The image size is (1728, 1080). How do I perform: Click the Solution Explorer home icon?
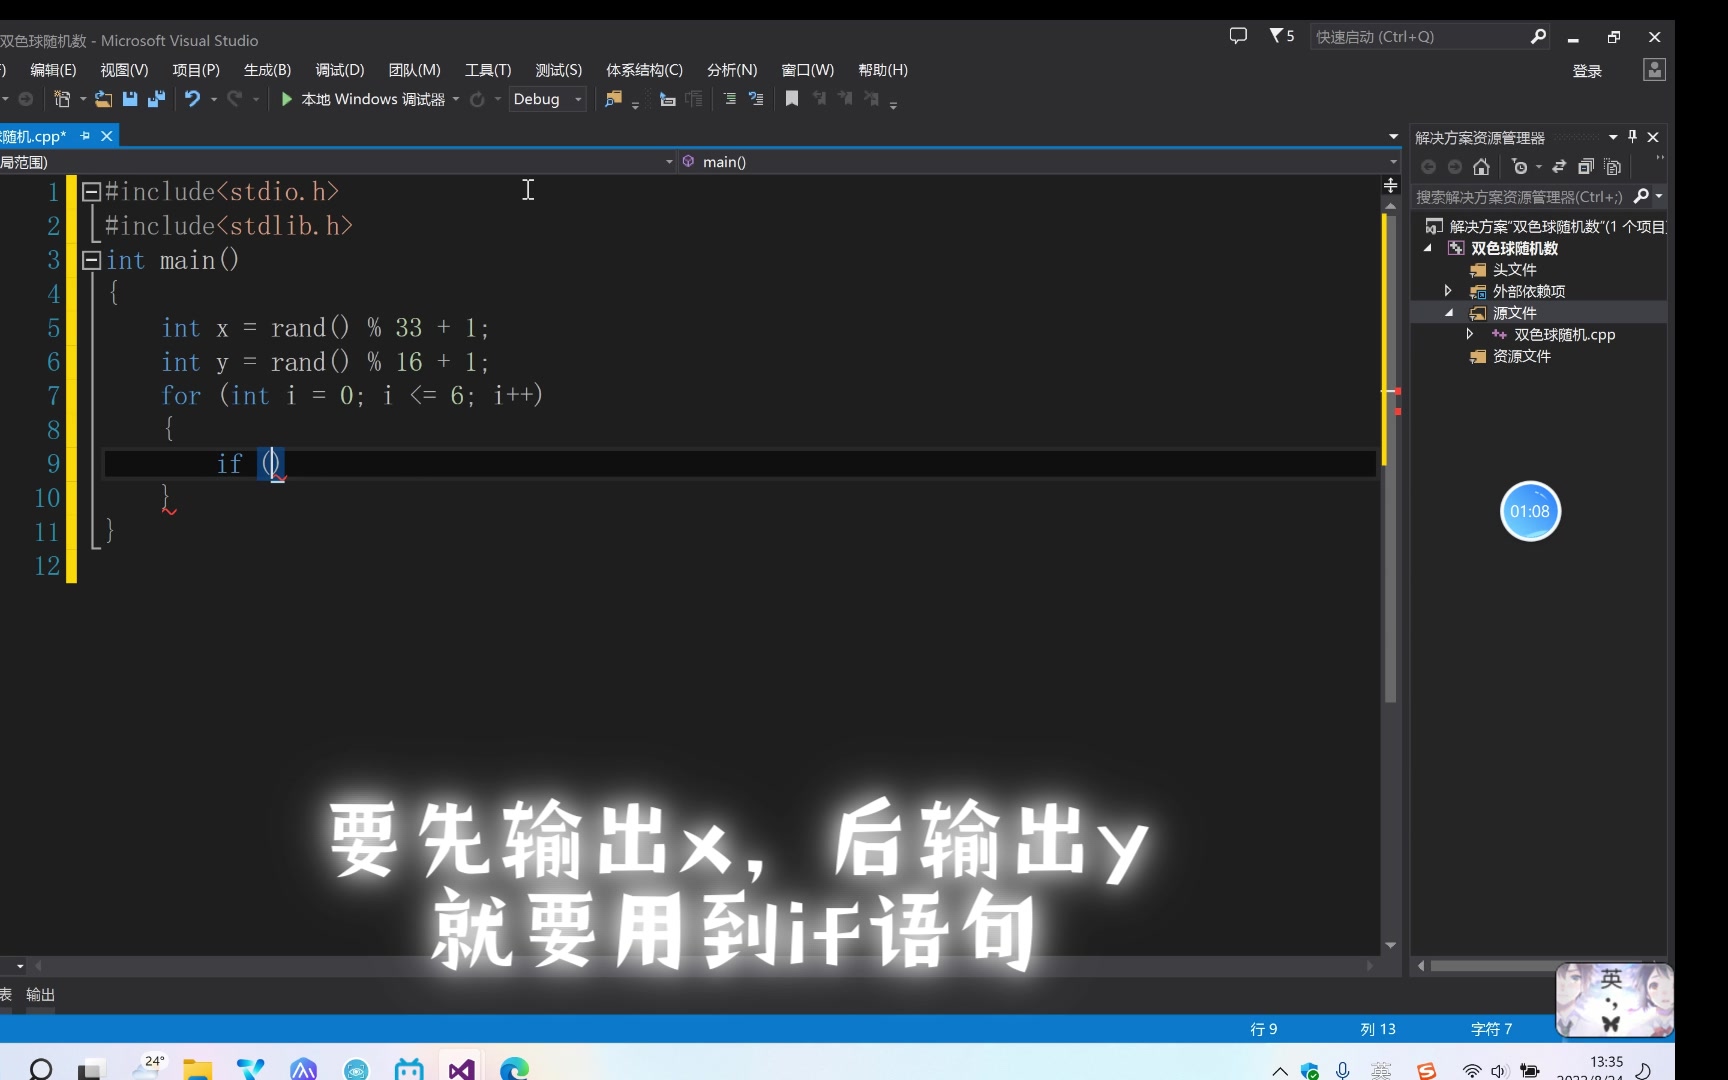click(x=1482, y=167)
